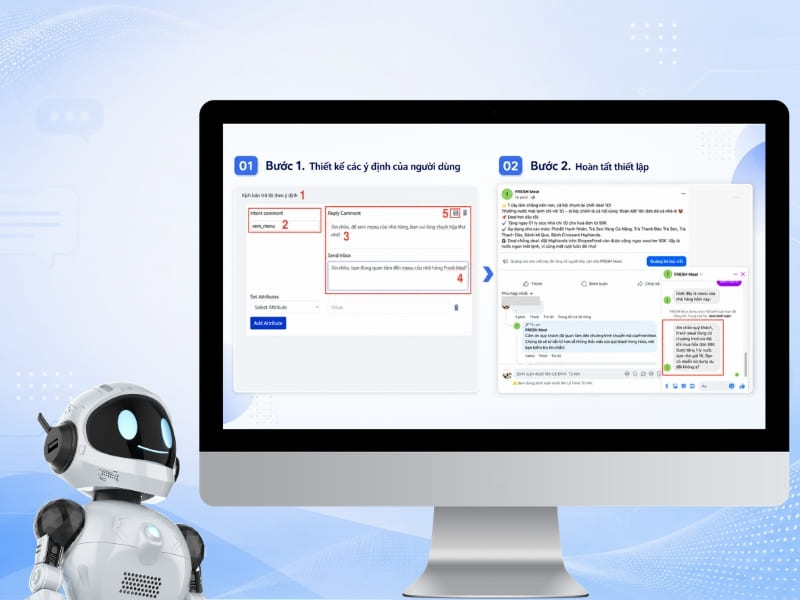This screenshot has height=600, width=800.
Task: Open the post options menu on FRESH Meal post
Action: (683, 193)
